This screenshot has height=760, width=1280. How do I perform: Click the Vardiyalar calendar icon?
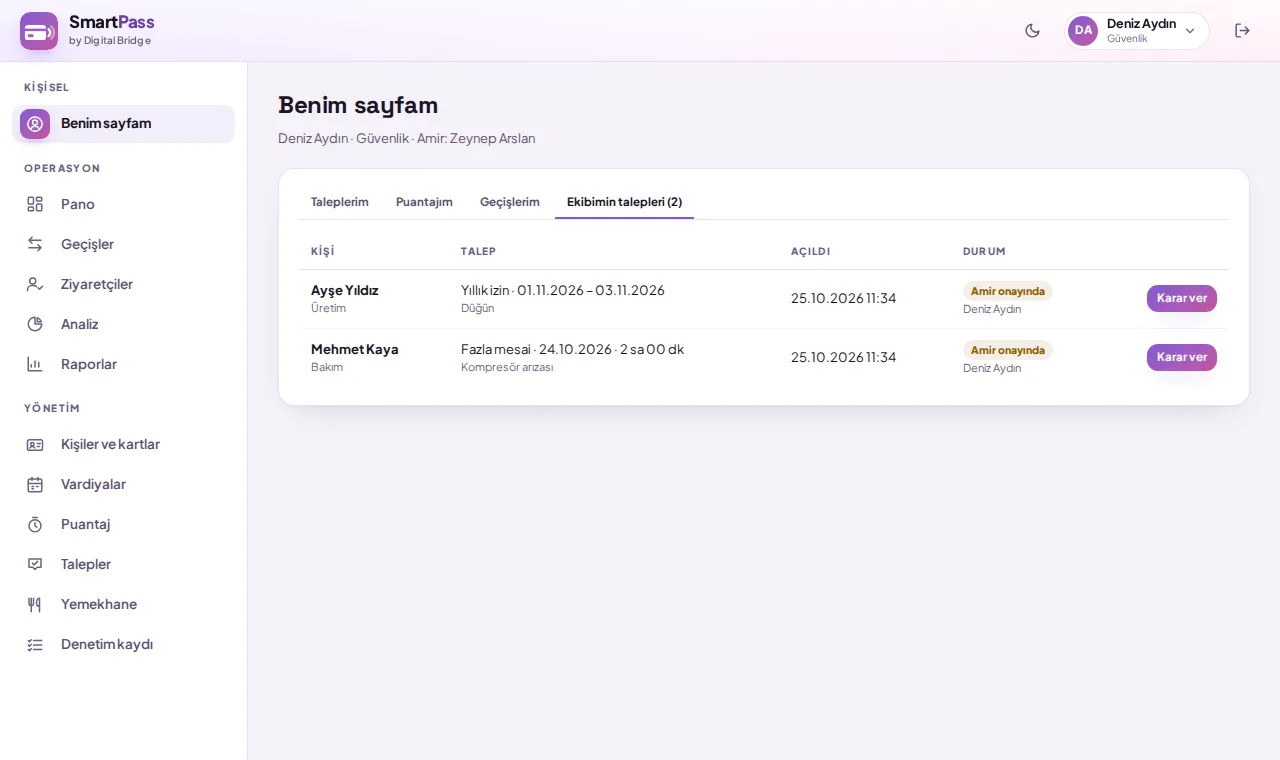35,484
